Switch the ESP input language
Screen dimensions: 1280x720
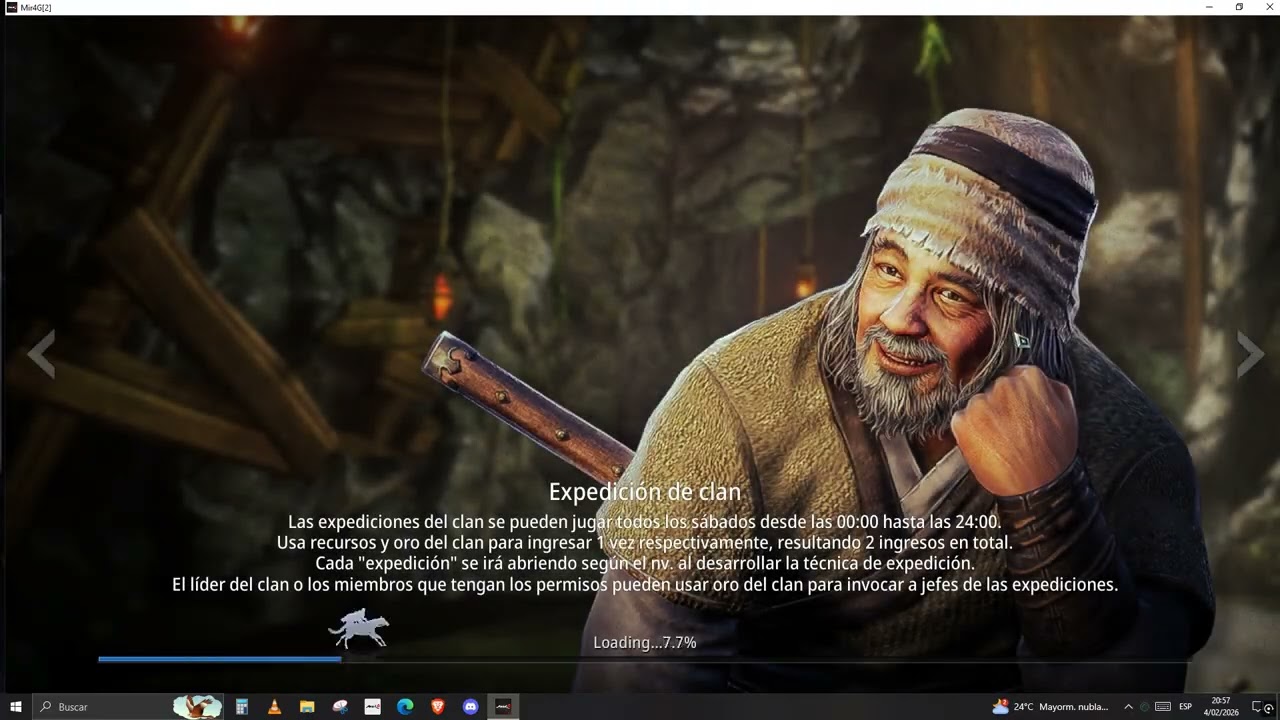click(x=1186, y=707)
